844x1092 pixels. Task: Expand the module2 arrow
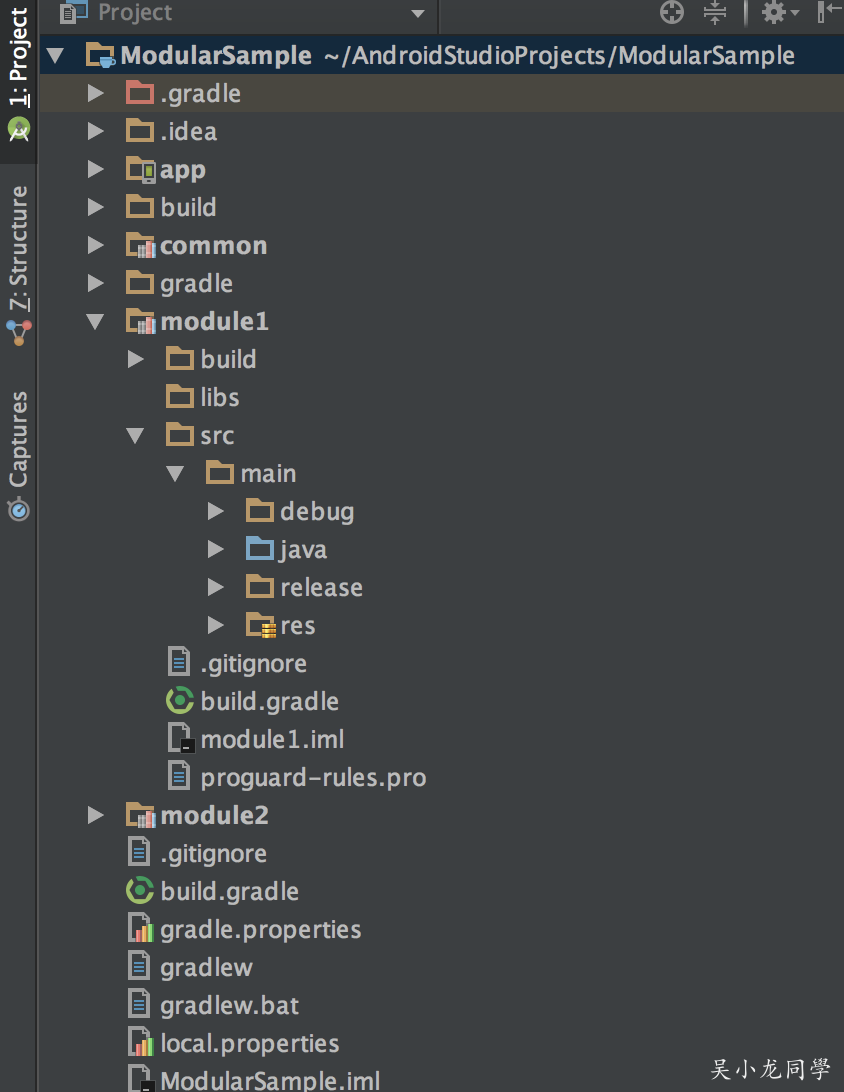pyautogui.click(x=96, y=816)
